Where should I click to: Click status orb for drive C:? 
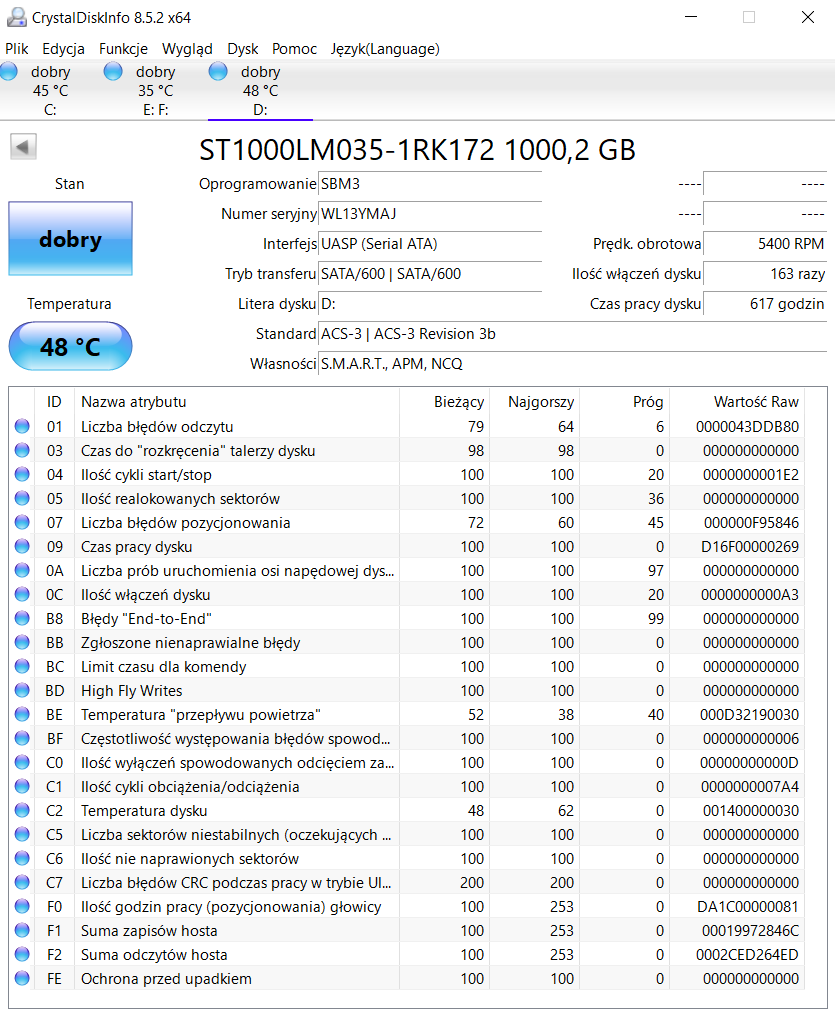coord(9,71)
